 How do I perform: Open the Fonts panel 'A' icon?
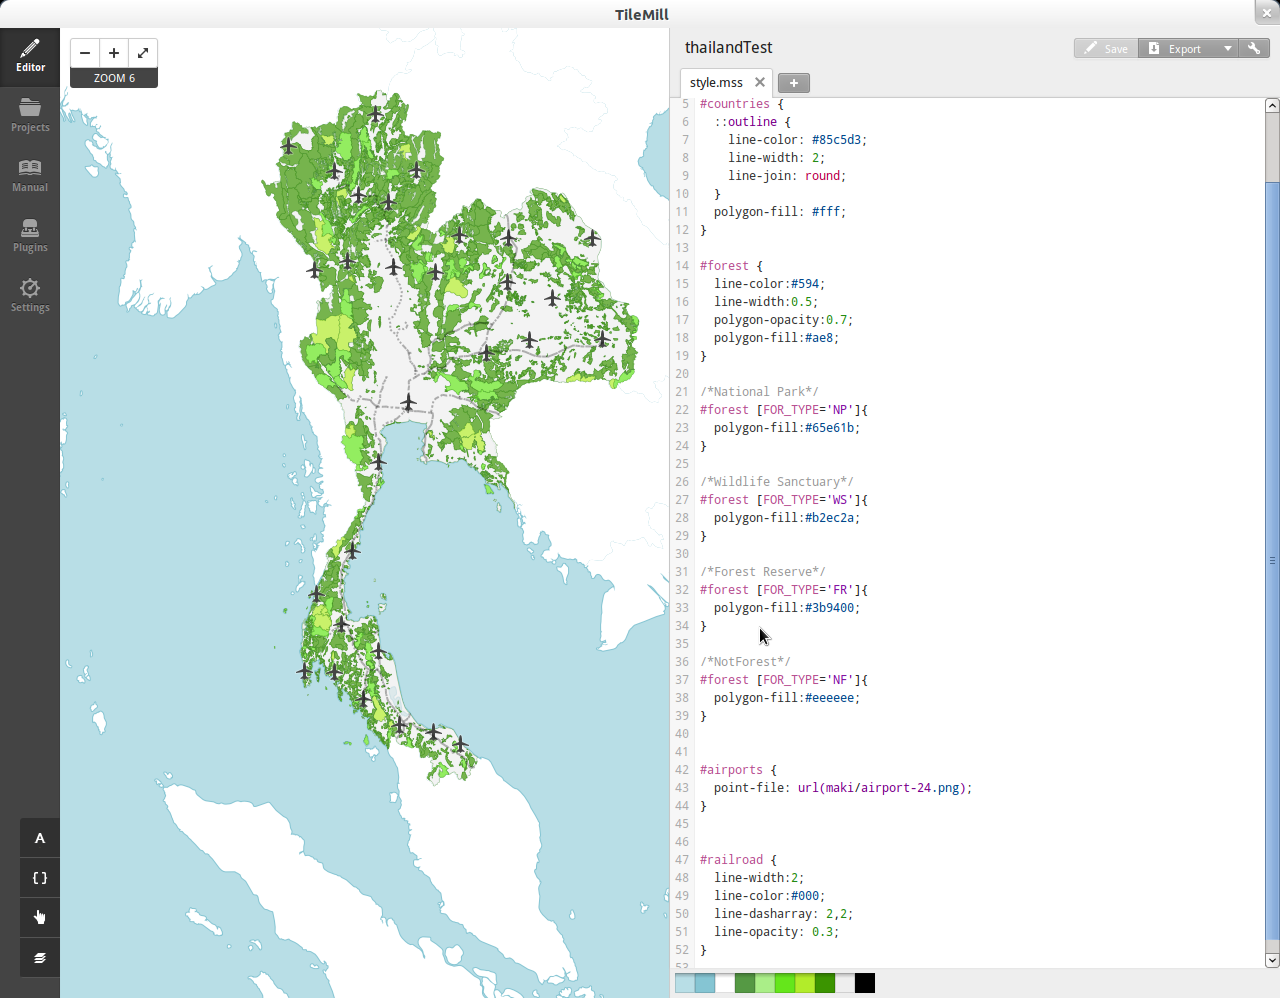40,838
